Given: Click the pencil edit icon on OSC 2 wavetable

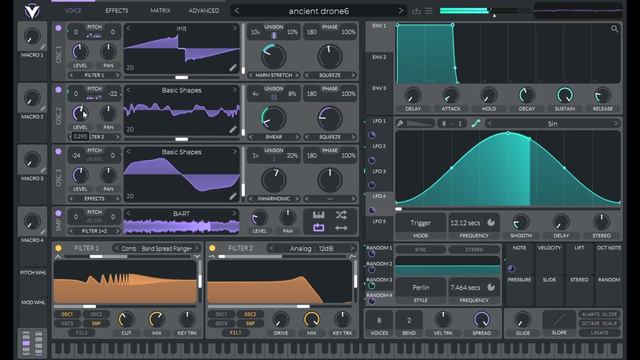Looking at the screenshot, I should click(x=233, y=130).
